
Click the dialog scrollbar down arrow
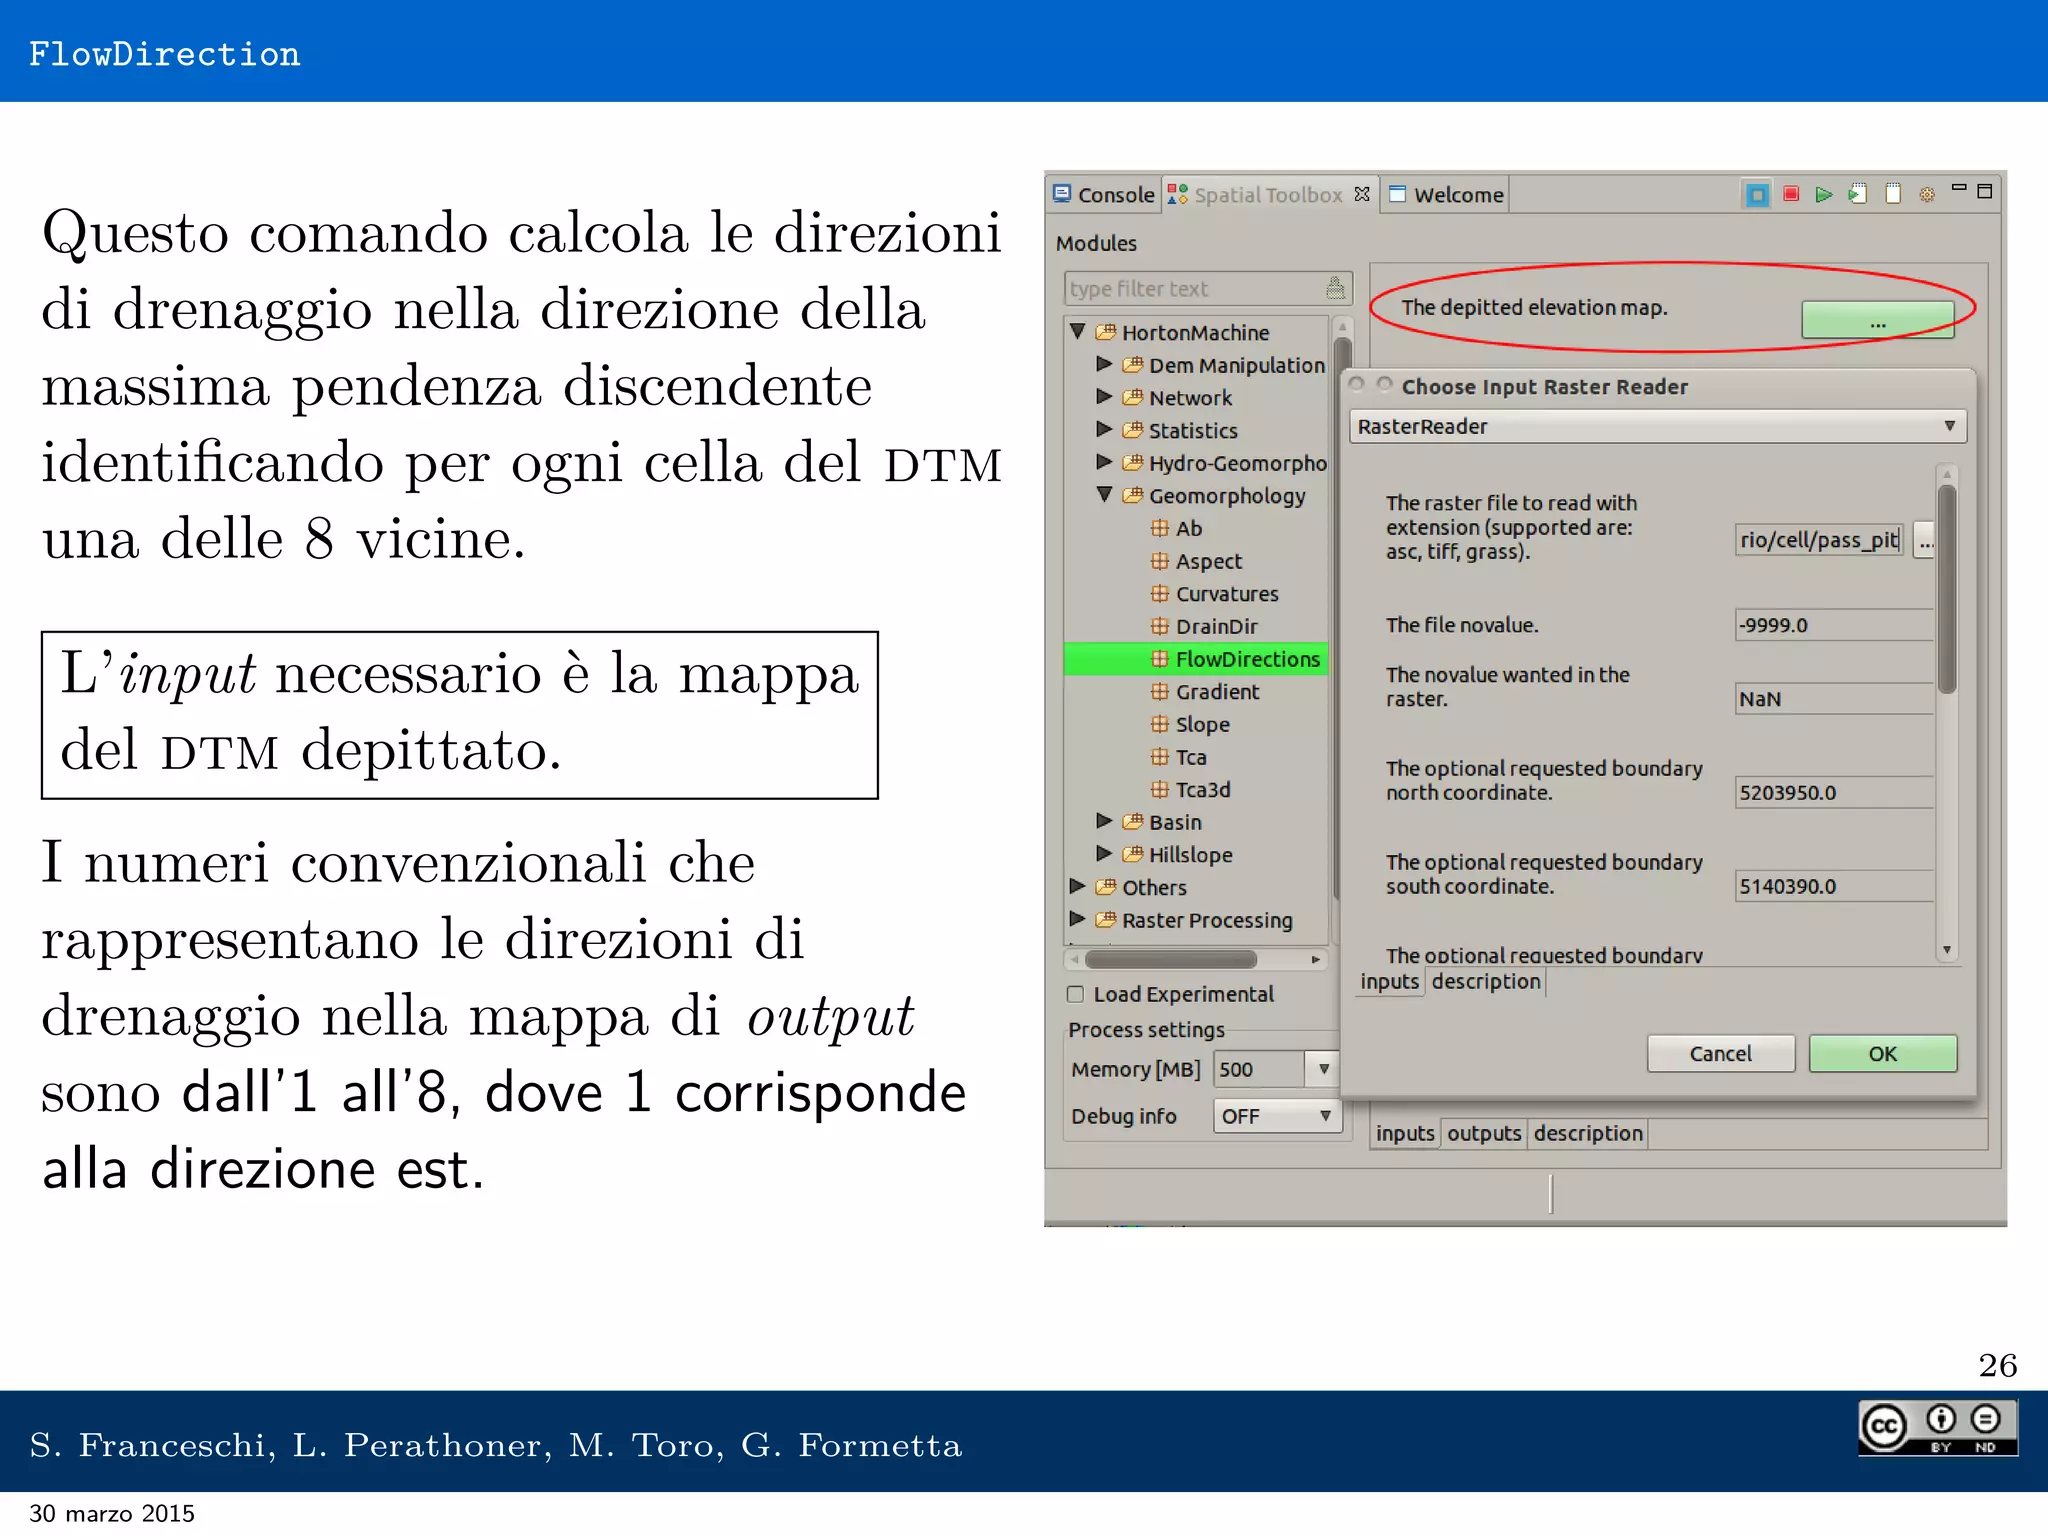pyautogui.click(x=1946, y=950)
